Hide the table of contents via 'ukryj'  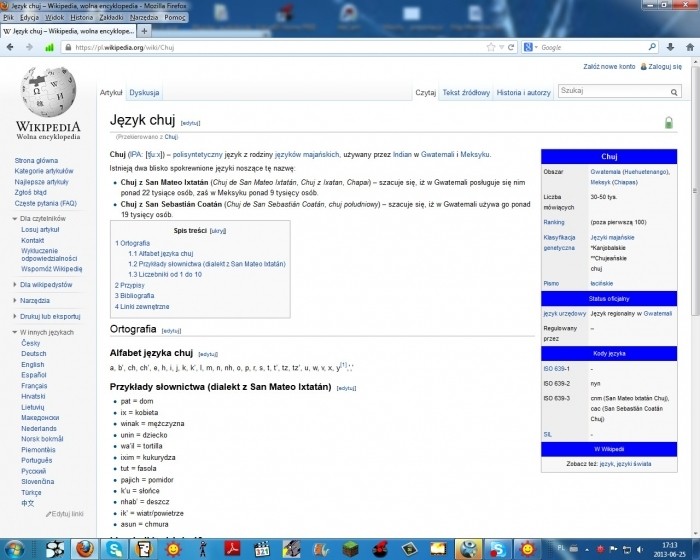(217, 230)
